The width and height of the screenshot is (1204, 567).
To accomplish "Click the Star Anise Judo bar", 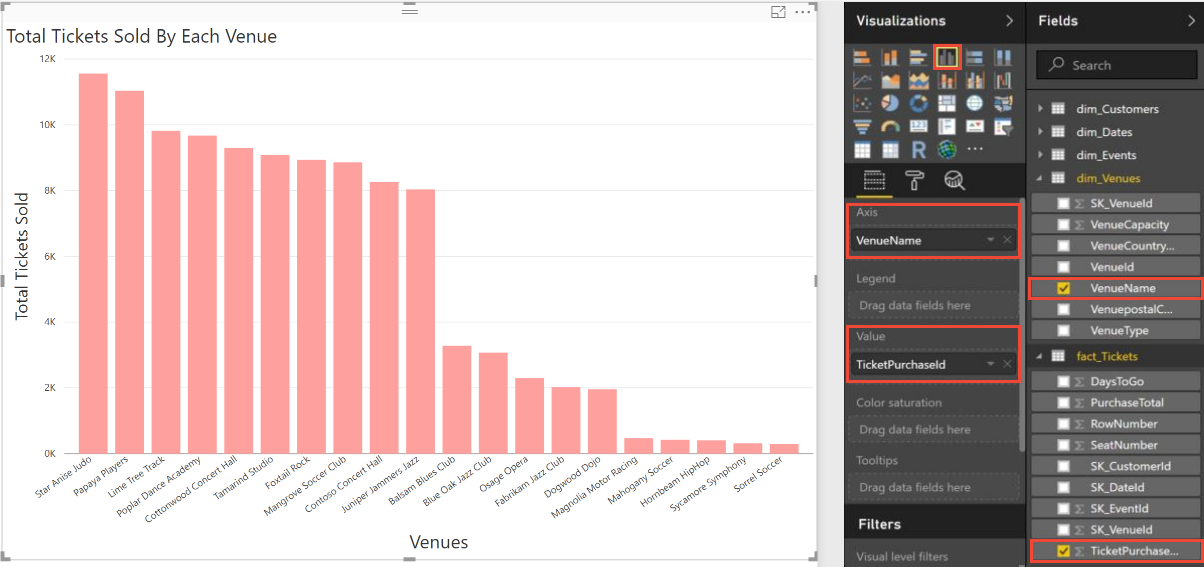I will 93,263.
